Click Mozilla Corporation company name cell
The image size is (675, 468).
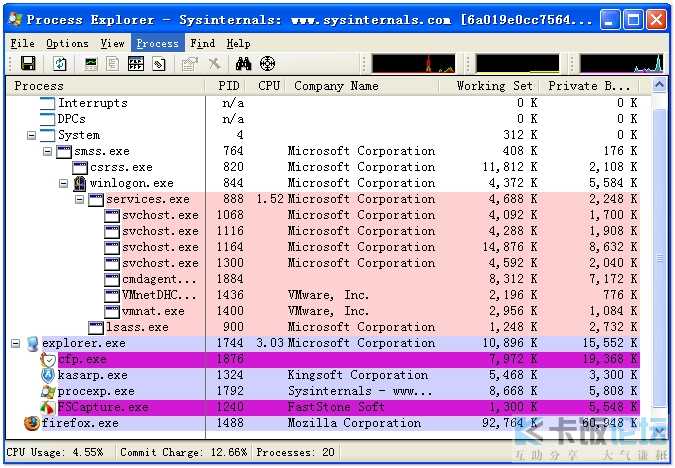354,423
